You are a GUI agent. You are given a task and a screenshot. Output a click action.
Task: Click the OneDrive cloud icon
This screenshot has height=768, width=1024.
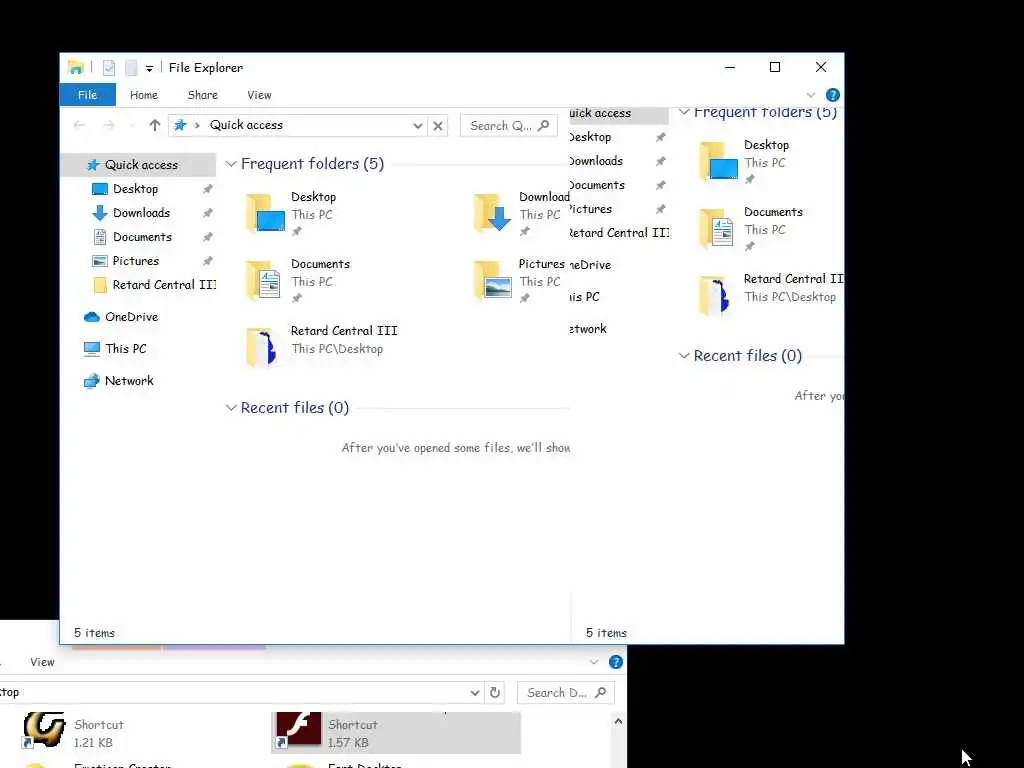pos(91,317)
